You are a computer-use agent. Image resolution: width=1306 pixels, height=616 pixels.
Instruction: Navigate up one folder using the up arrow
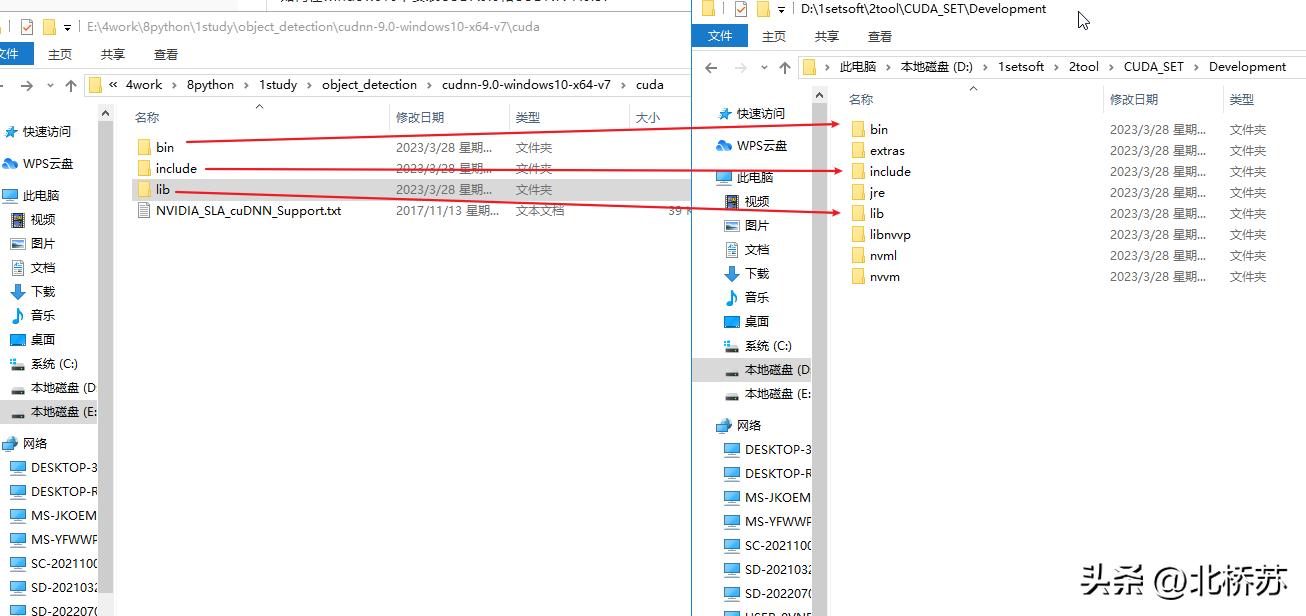click(786, 66)
